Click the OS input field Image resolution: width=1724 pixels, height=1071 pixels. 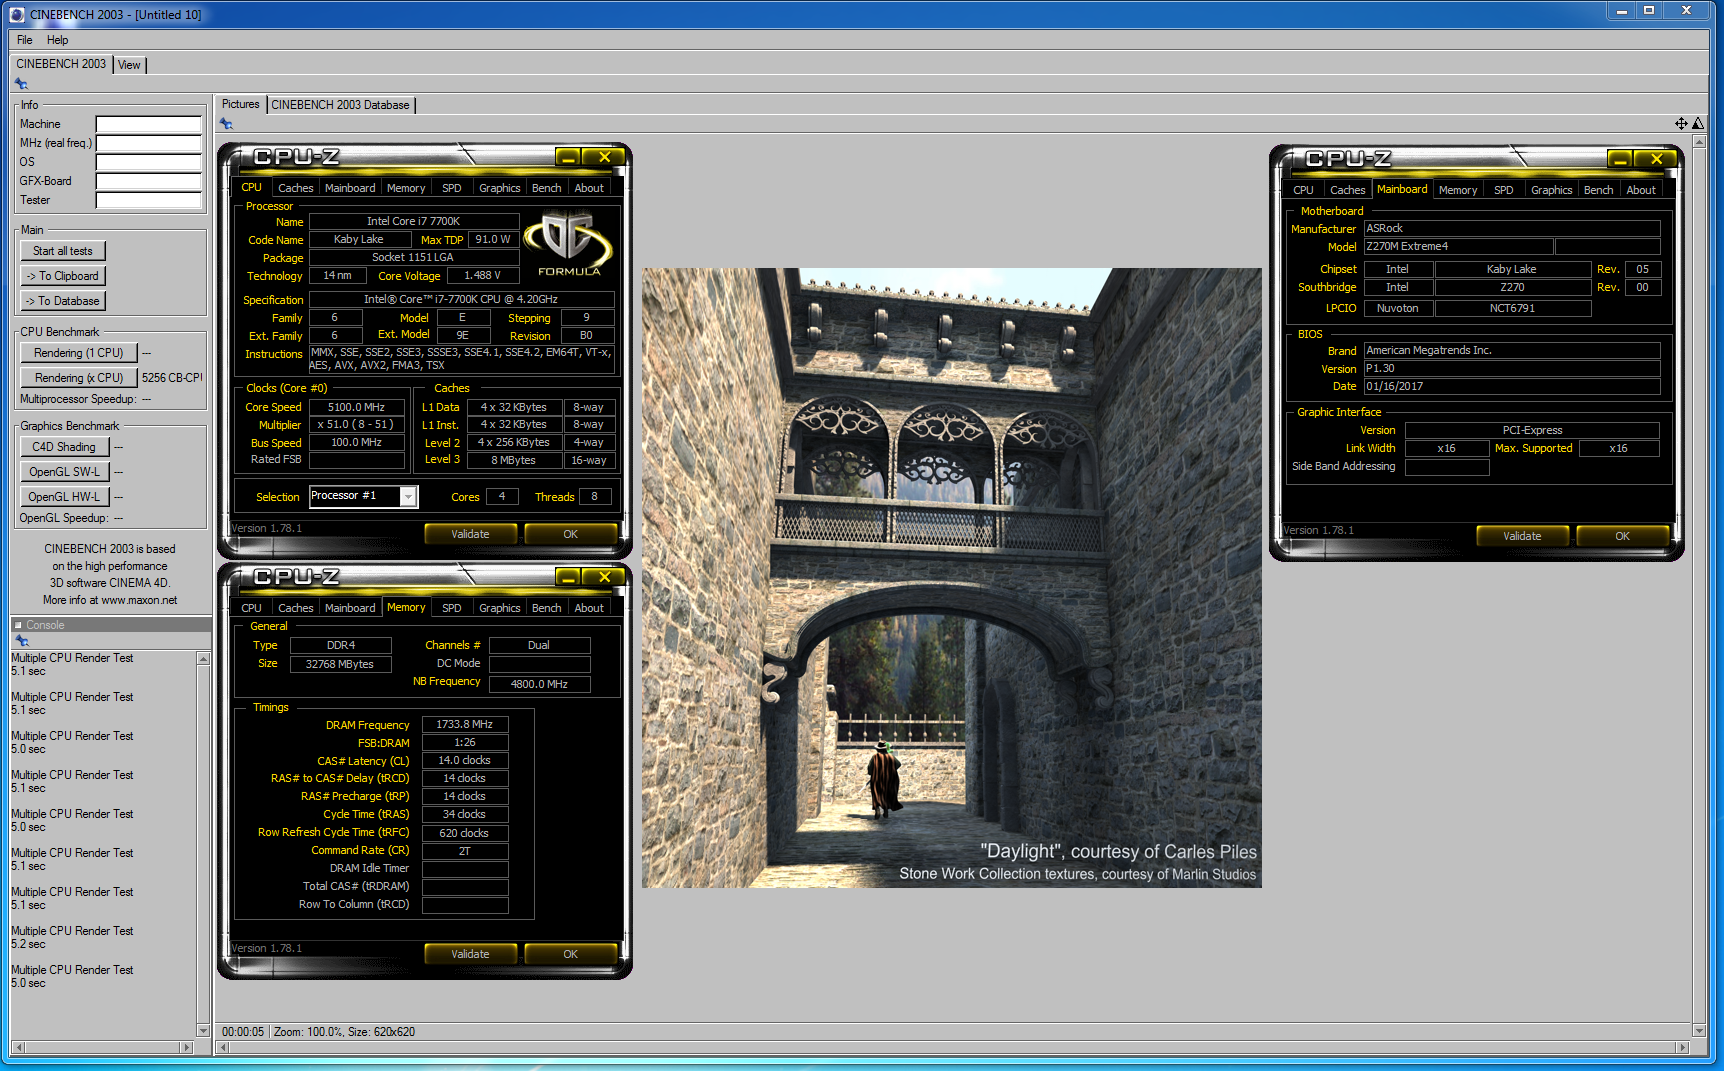click(149, 162)
